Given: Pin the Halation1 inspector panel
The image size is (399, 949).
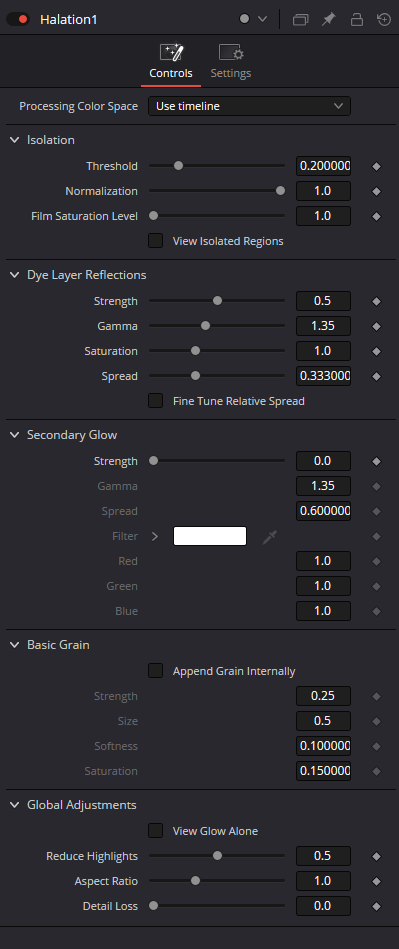Looking at the screenshot, I should pyautogui.click(x=328, y=19).
